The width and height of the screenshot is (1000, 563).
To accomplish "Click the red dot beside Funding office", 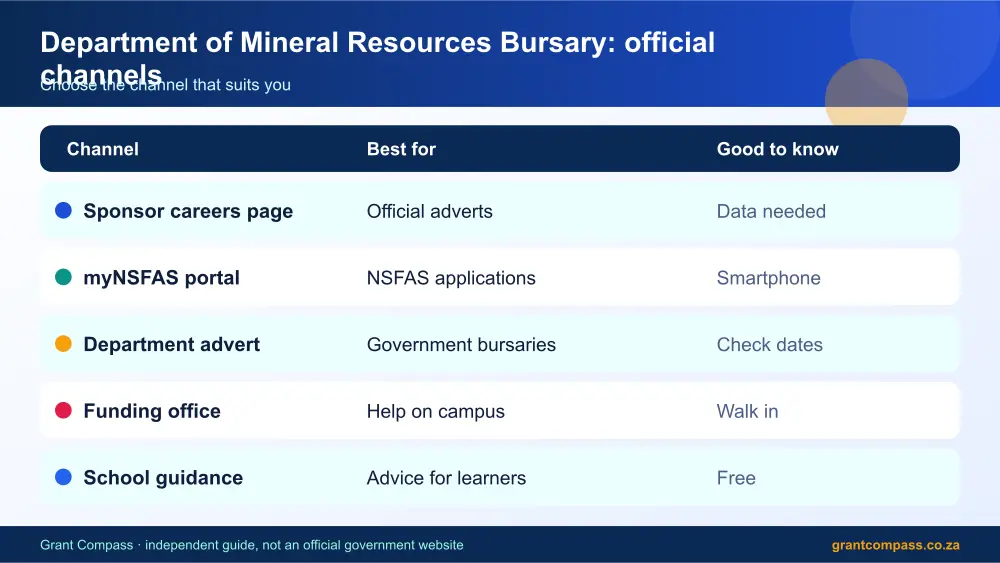I will pos(63,410).
